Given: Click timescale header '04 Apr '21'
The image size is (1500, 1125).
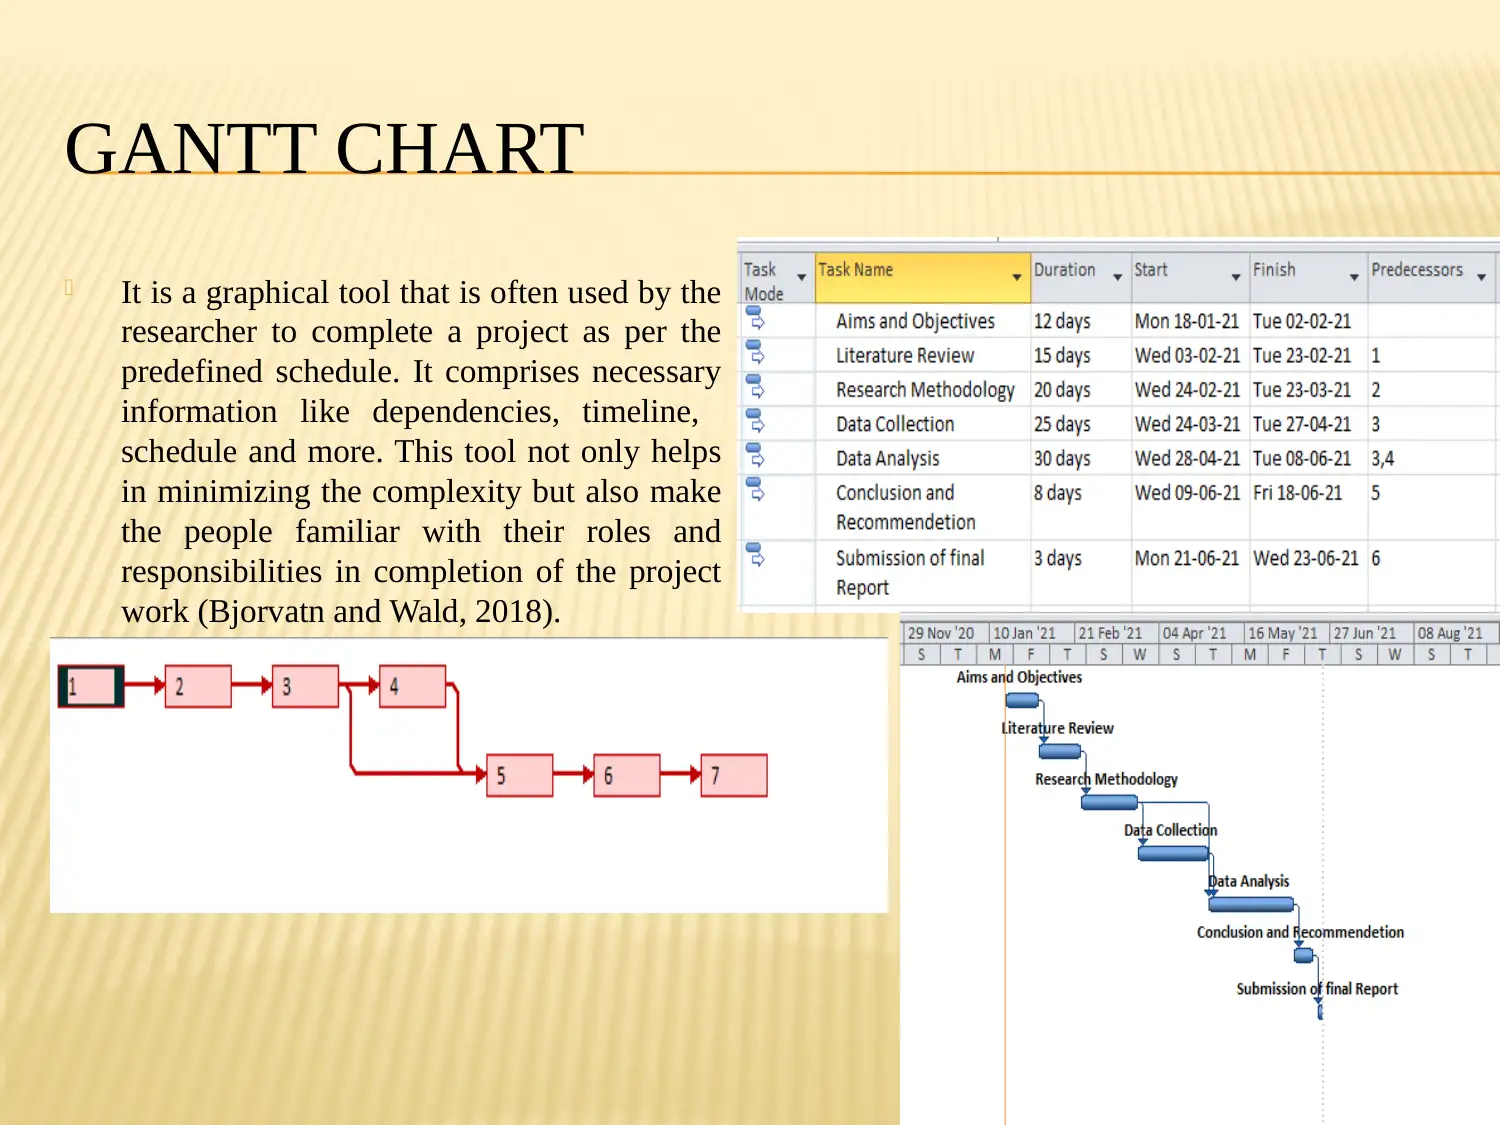Looking at the screenshot, I should (1201, 633).
